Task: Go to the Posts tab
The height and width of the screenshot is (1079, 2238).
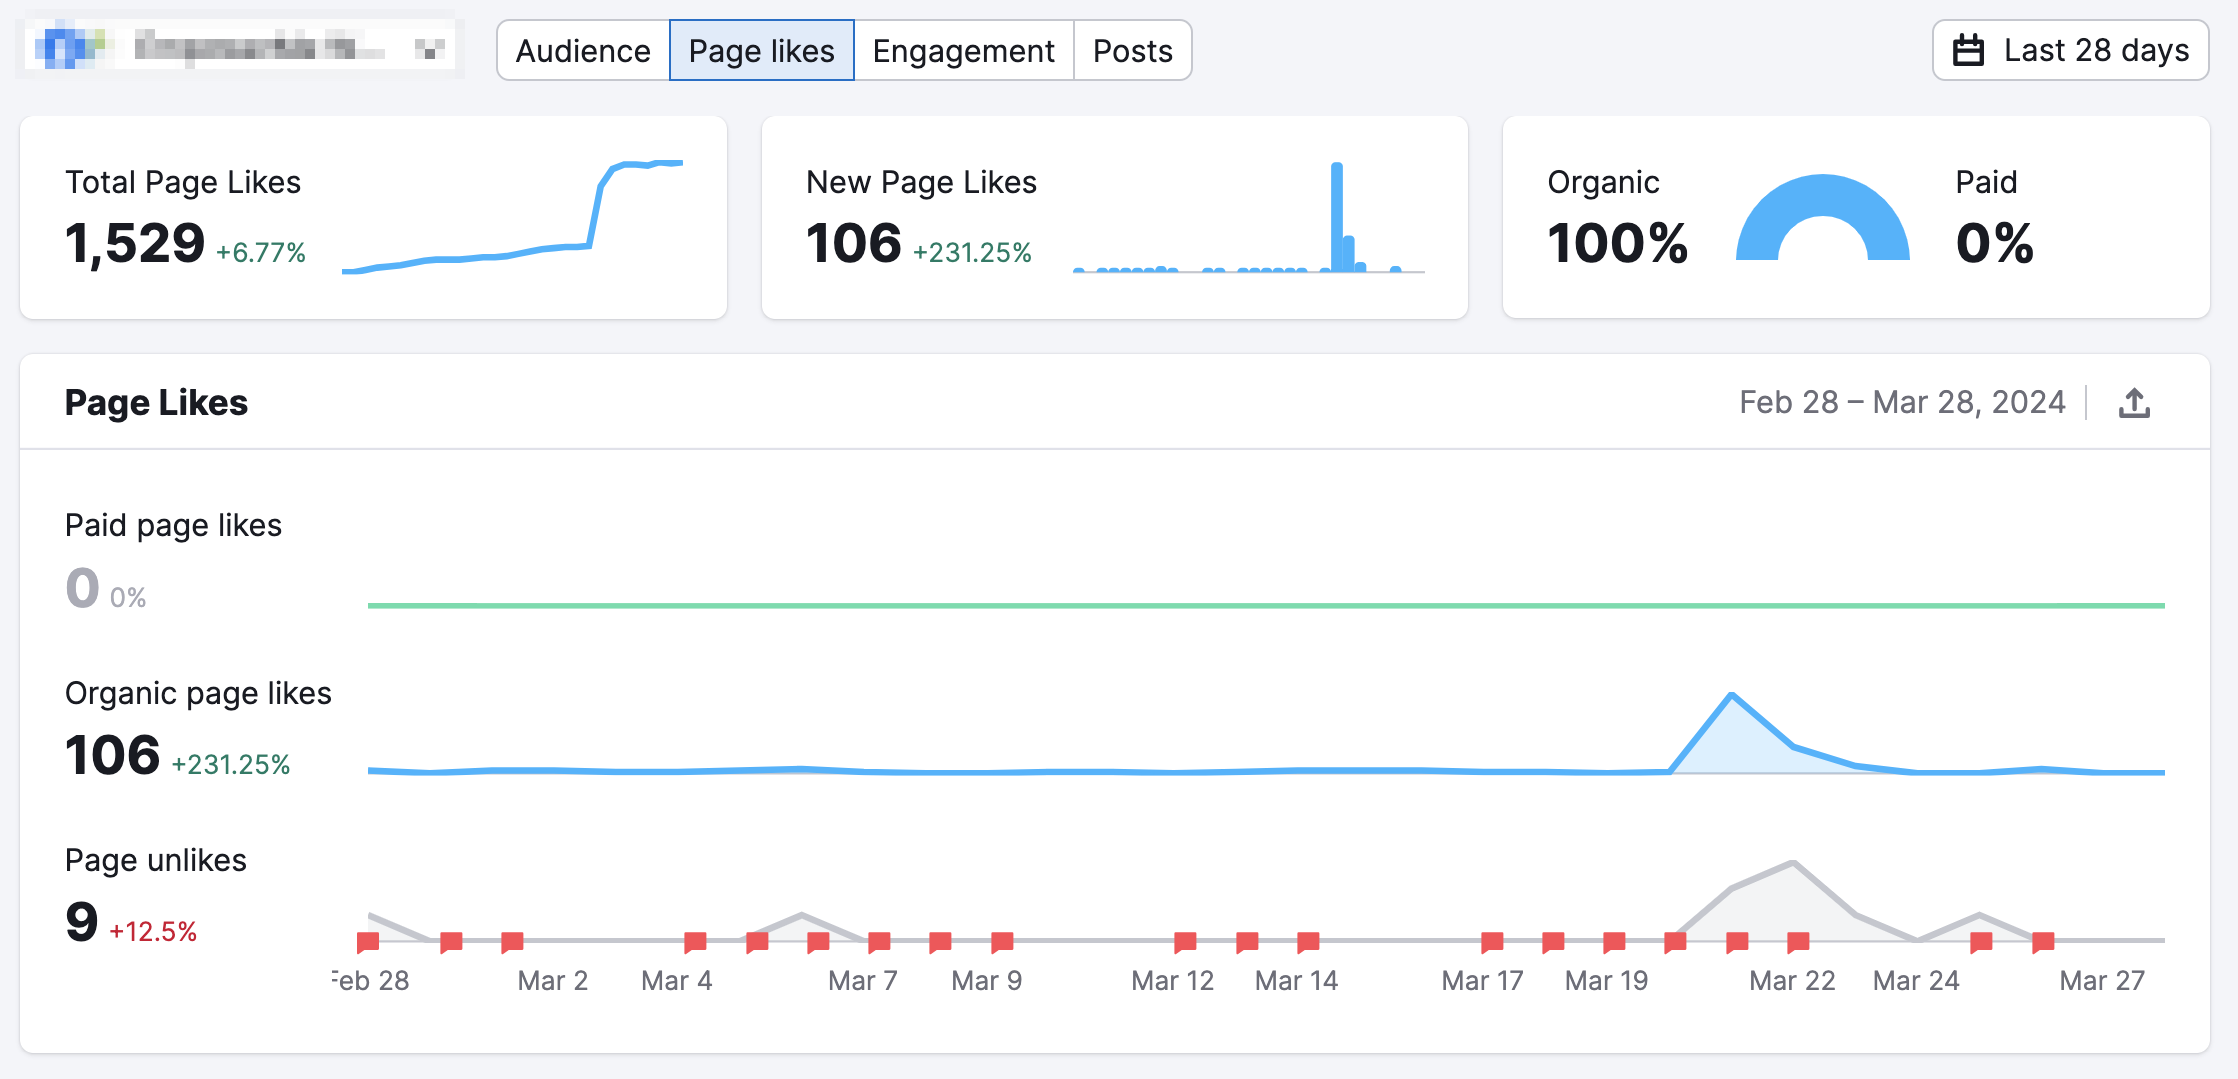Action: tap(1132, 50)
